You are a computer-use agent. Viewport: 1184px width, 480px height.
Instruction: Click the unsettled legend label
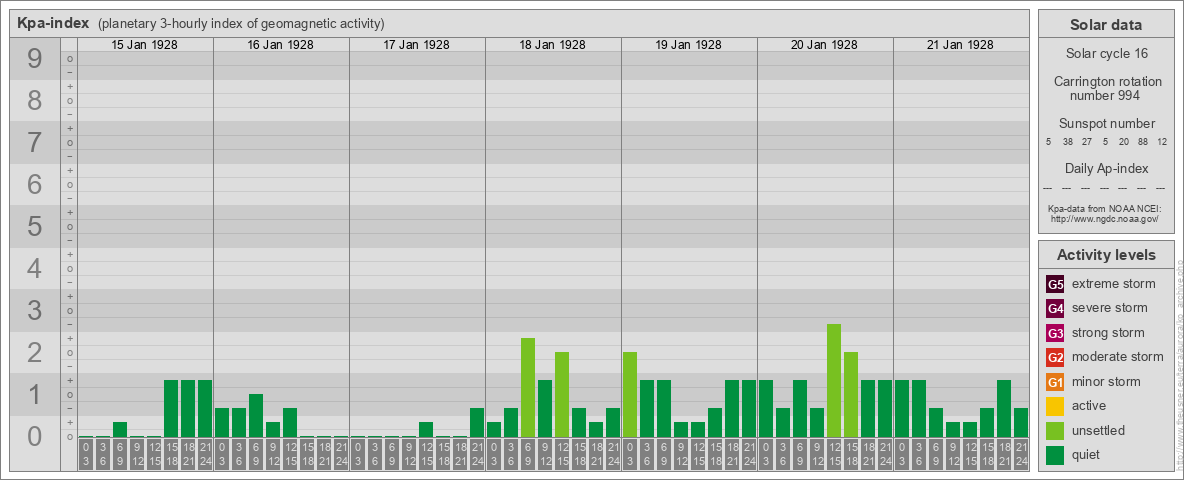click(x=1099, y=431)
